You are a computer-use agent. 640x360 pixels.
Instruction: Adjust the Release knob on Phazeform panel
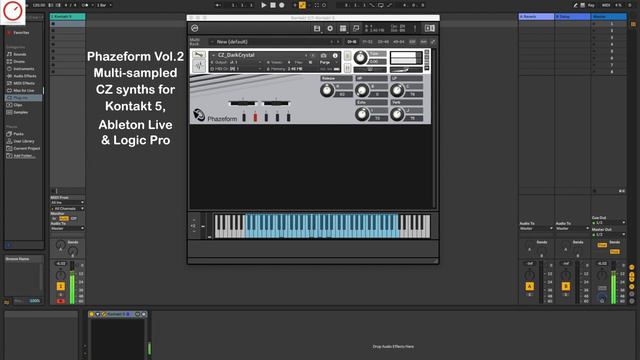click(327, 90)
